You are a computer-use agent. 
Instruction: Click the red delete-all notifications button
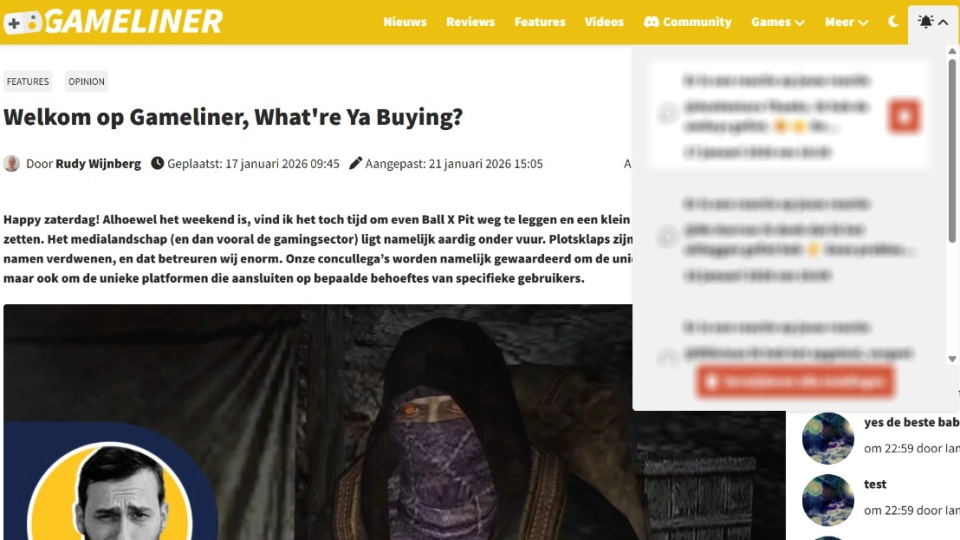coord(795,382)
